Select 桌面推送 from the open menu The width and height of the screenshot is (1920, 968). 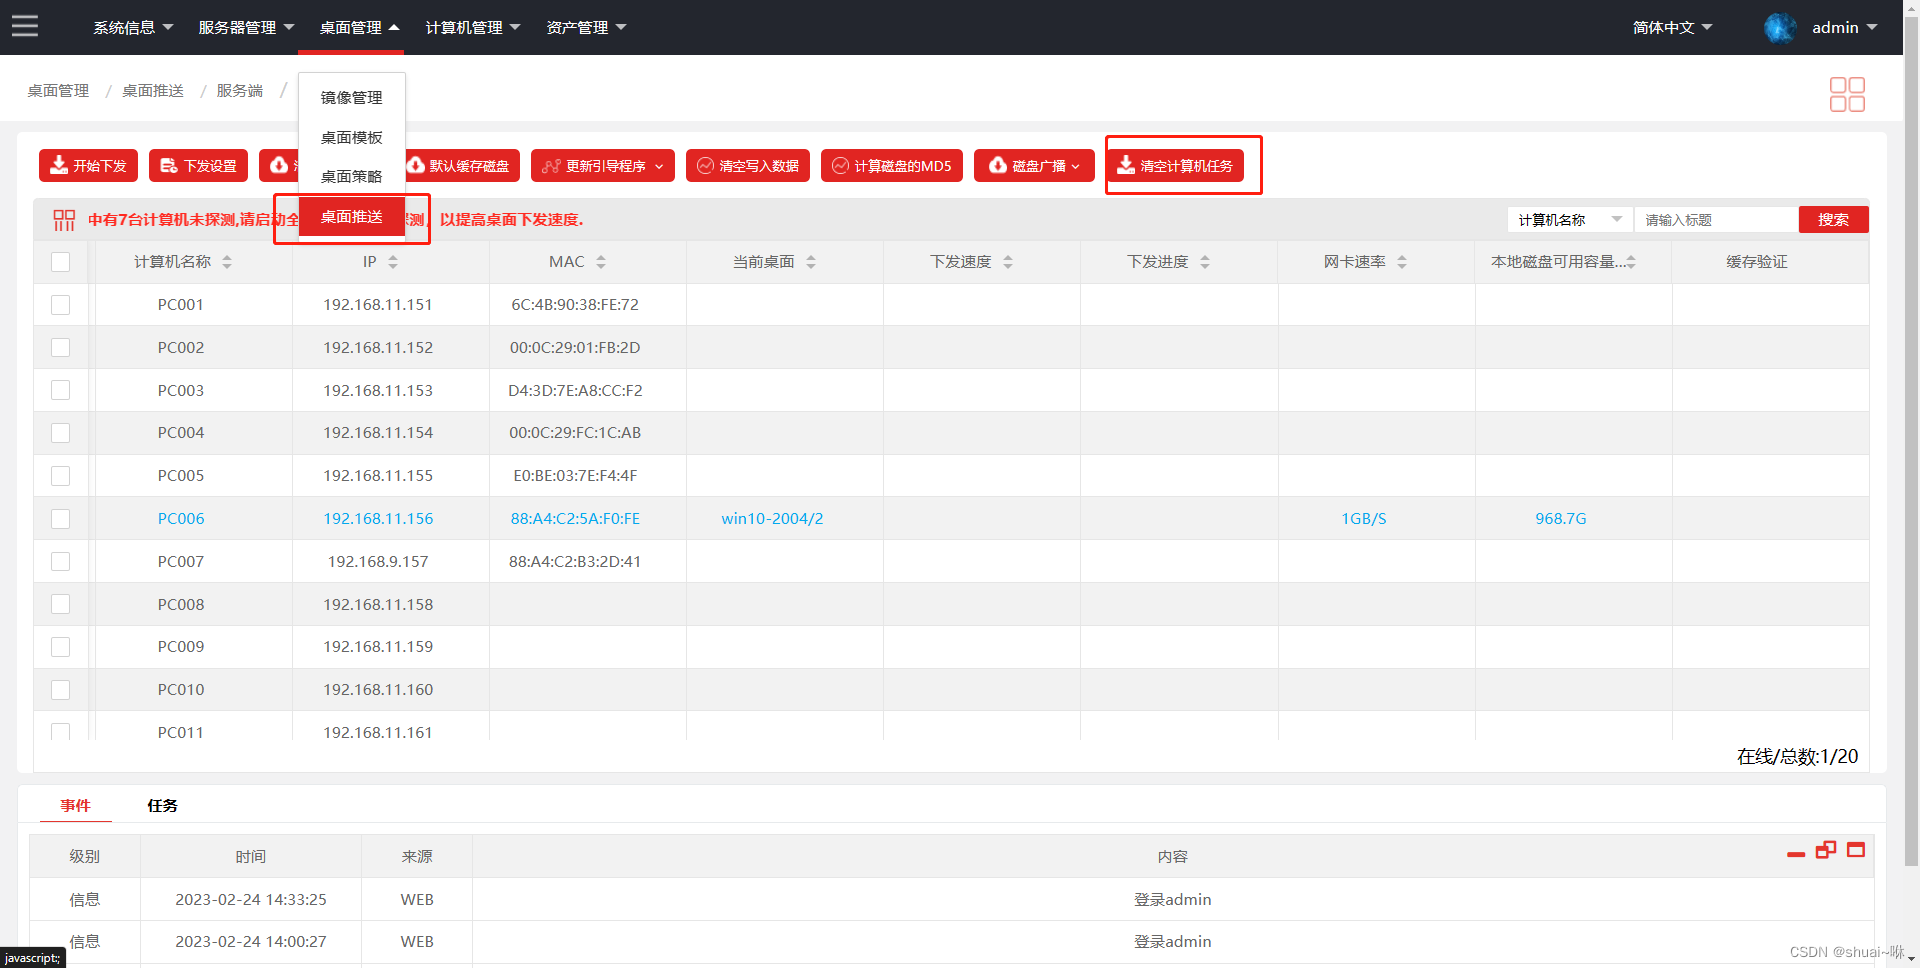[x=351, y=216]
